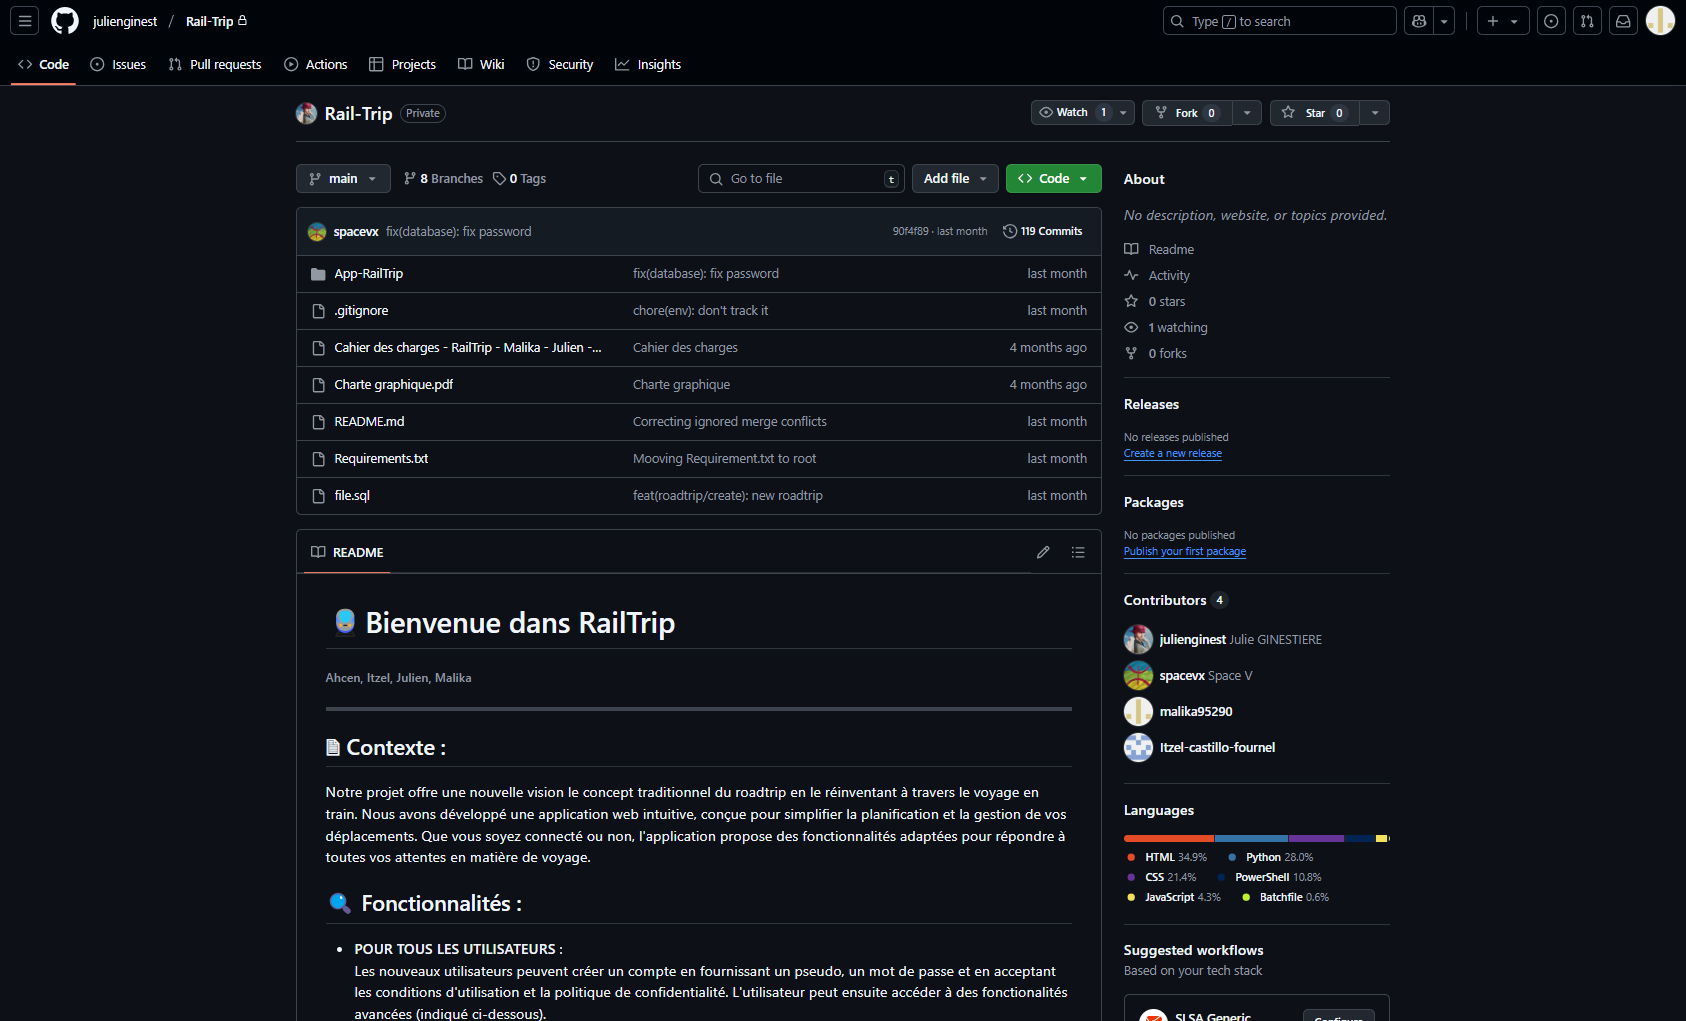Switch to the Projects tab
This screenshot has width=1686, height=1021.
point(402,64)
